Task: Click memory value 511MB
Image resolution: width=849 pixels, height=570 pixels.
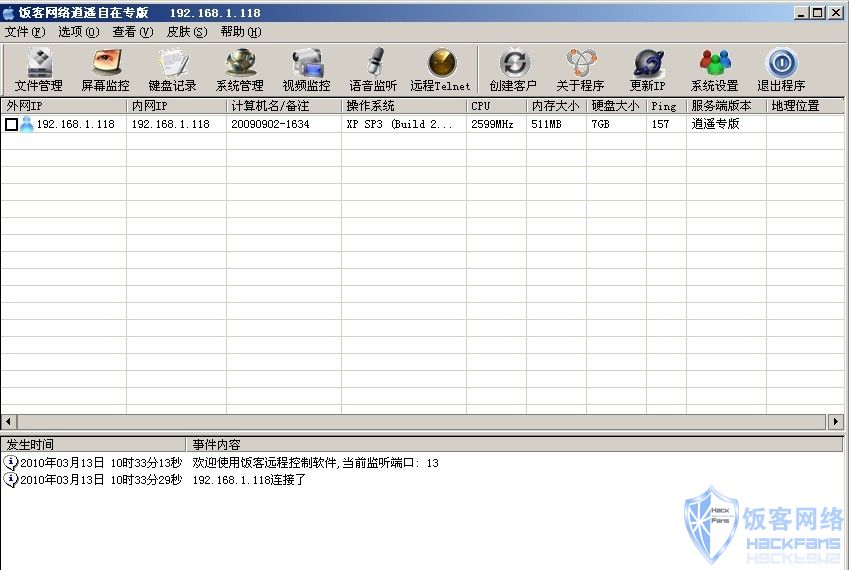Action: pos(546,124)
